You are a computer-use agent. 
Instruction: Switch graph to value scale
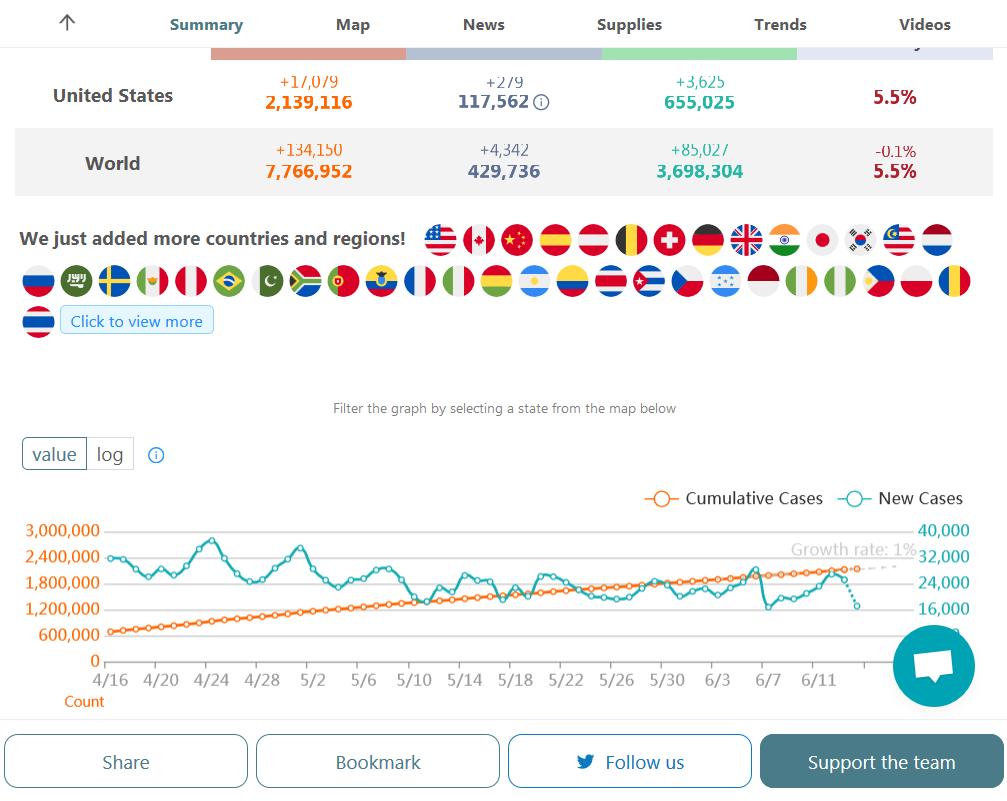(54, 454)
